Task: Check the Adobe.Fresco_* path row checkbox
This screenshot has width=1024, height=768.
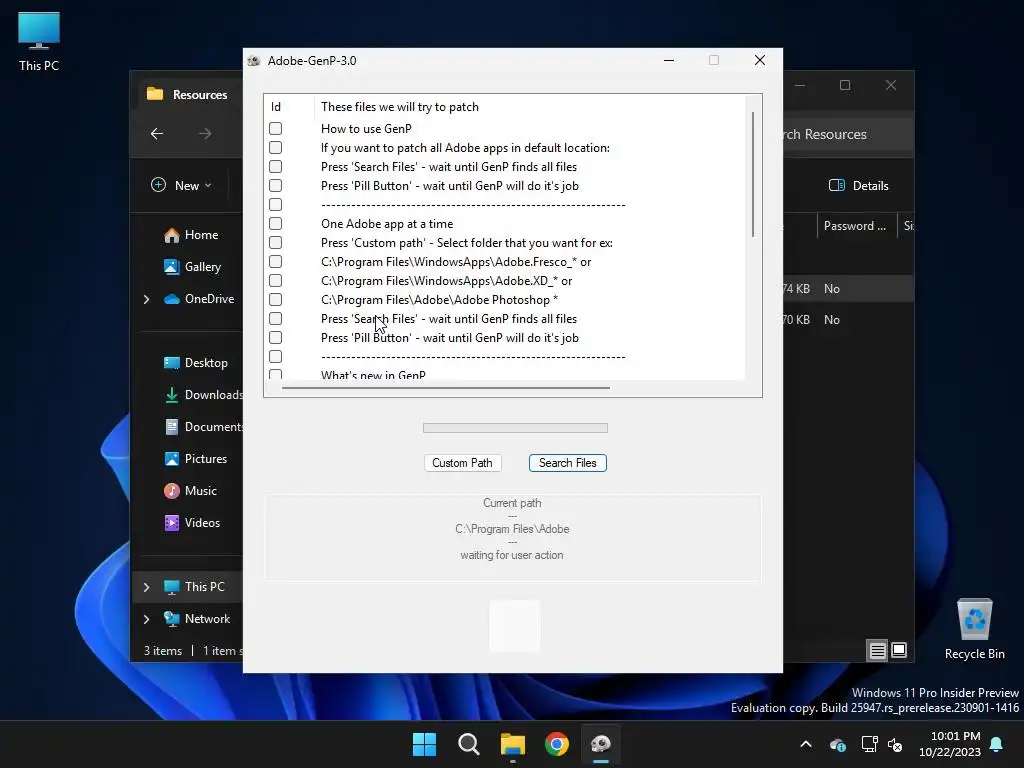Action: [276, 261]
